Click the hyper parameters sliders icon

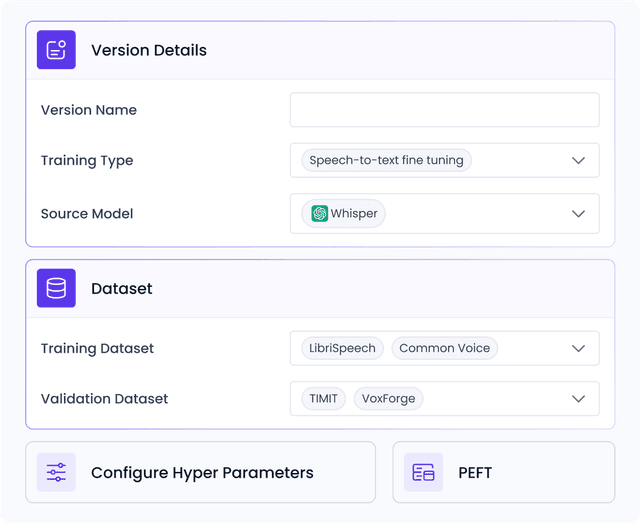coord(56,472)
